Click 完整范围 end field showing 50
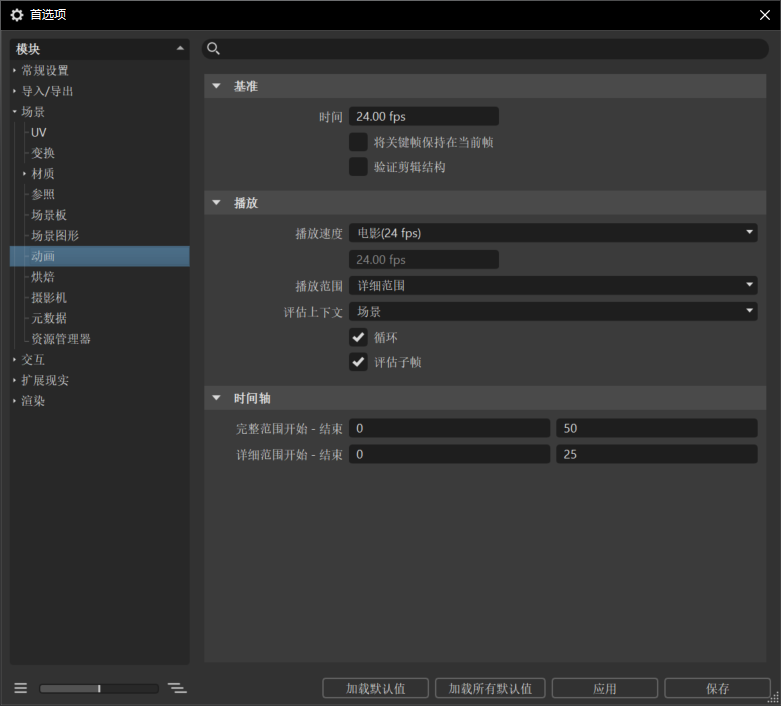Image resolution: width=781 pixels, height=706 pixels. pos(657,428)
